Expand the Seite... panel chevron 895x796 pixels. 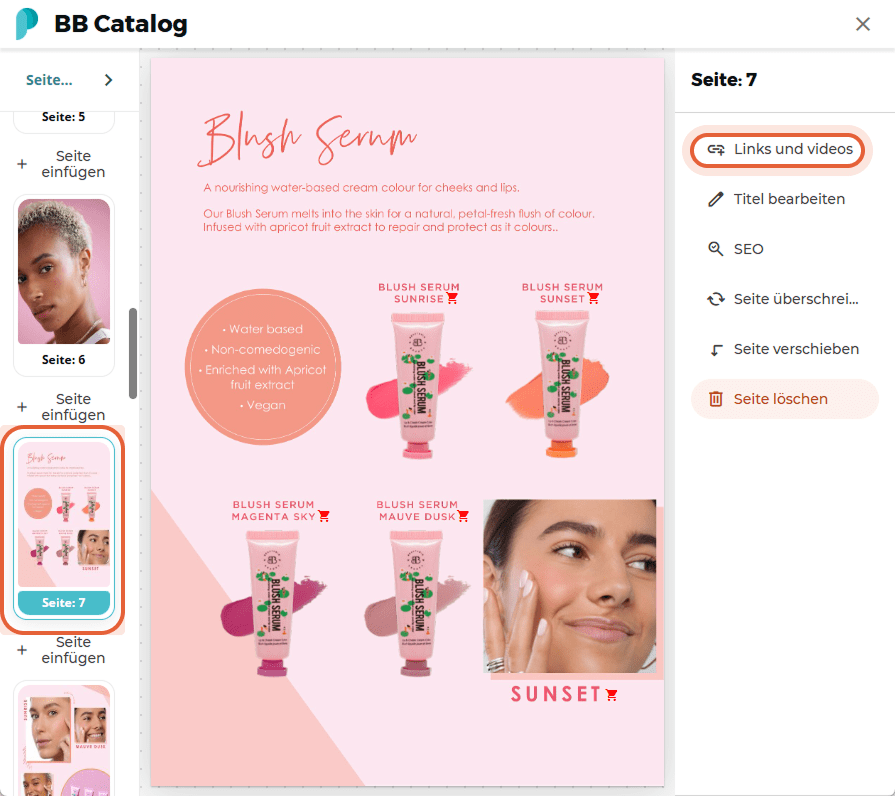click(108, 80)
